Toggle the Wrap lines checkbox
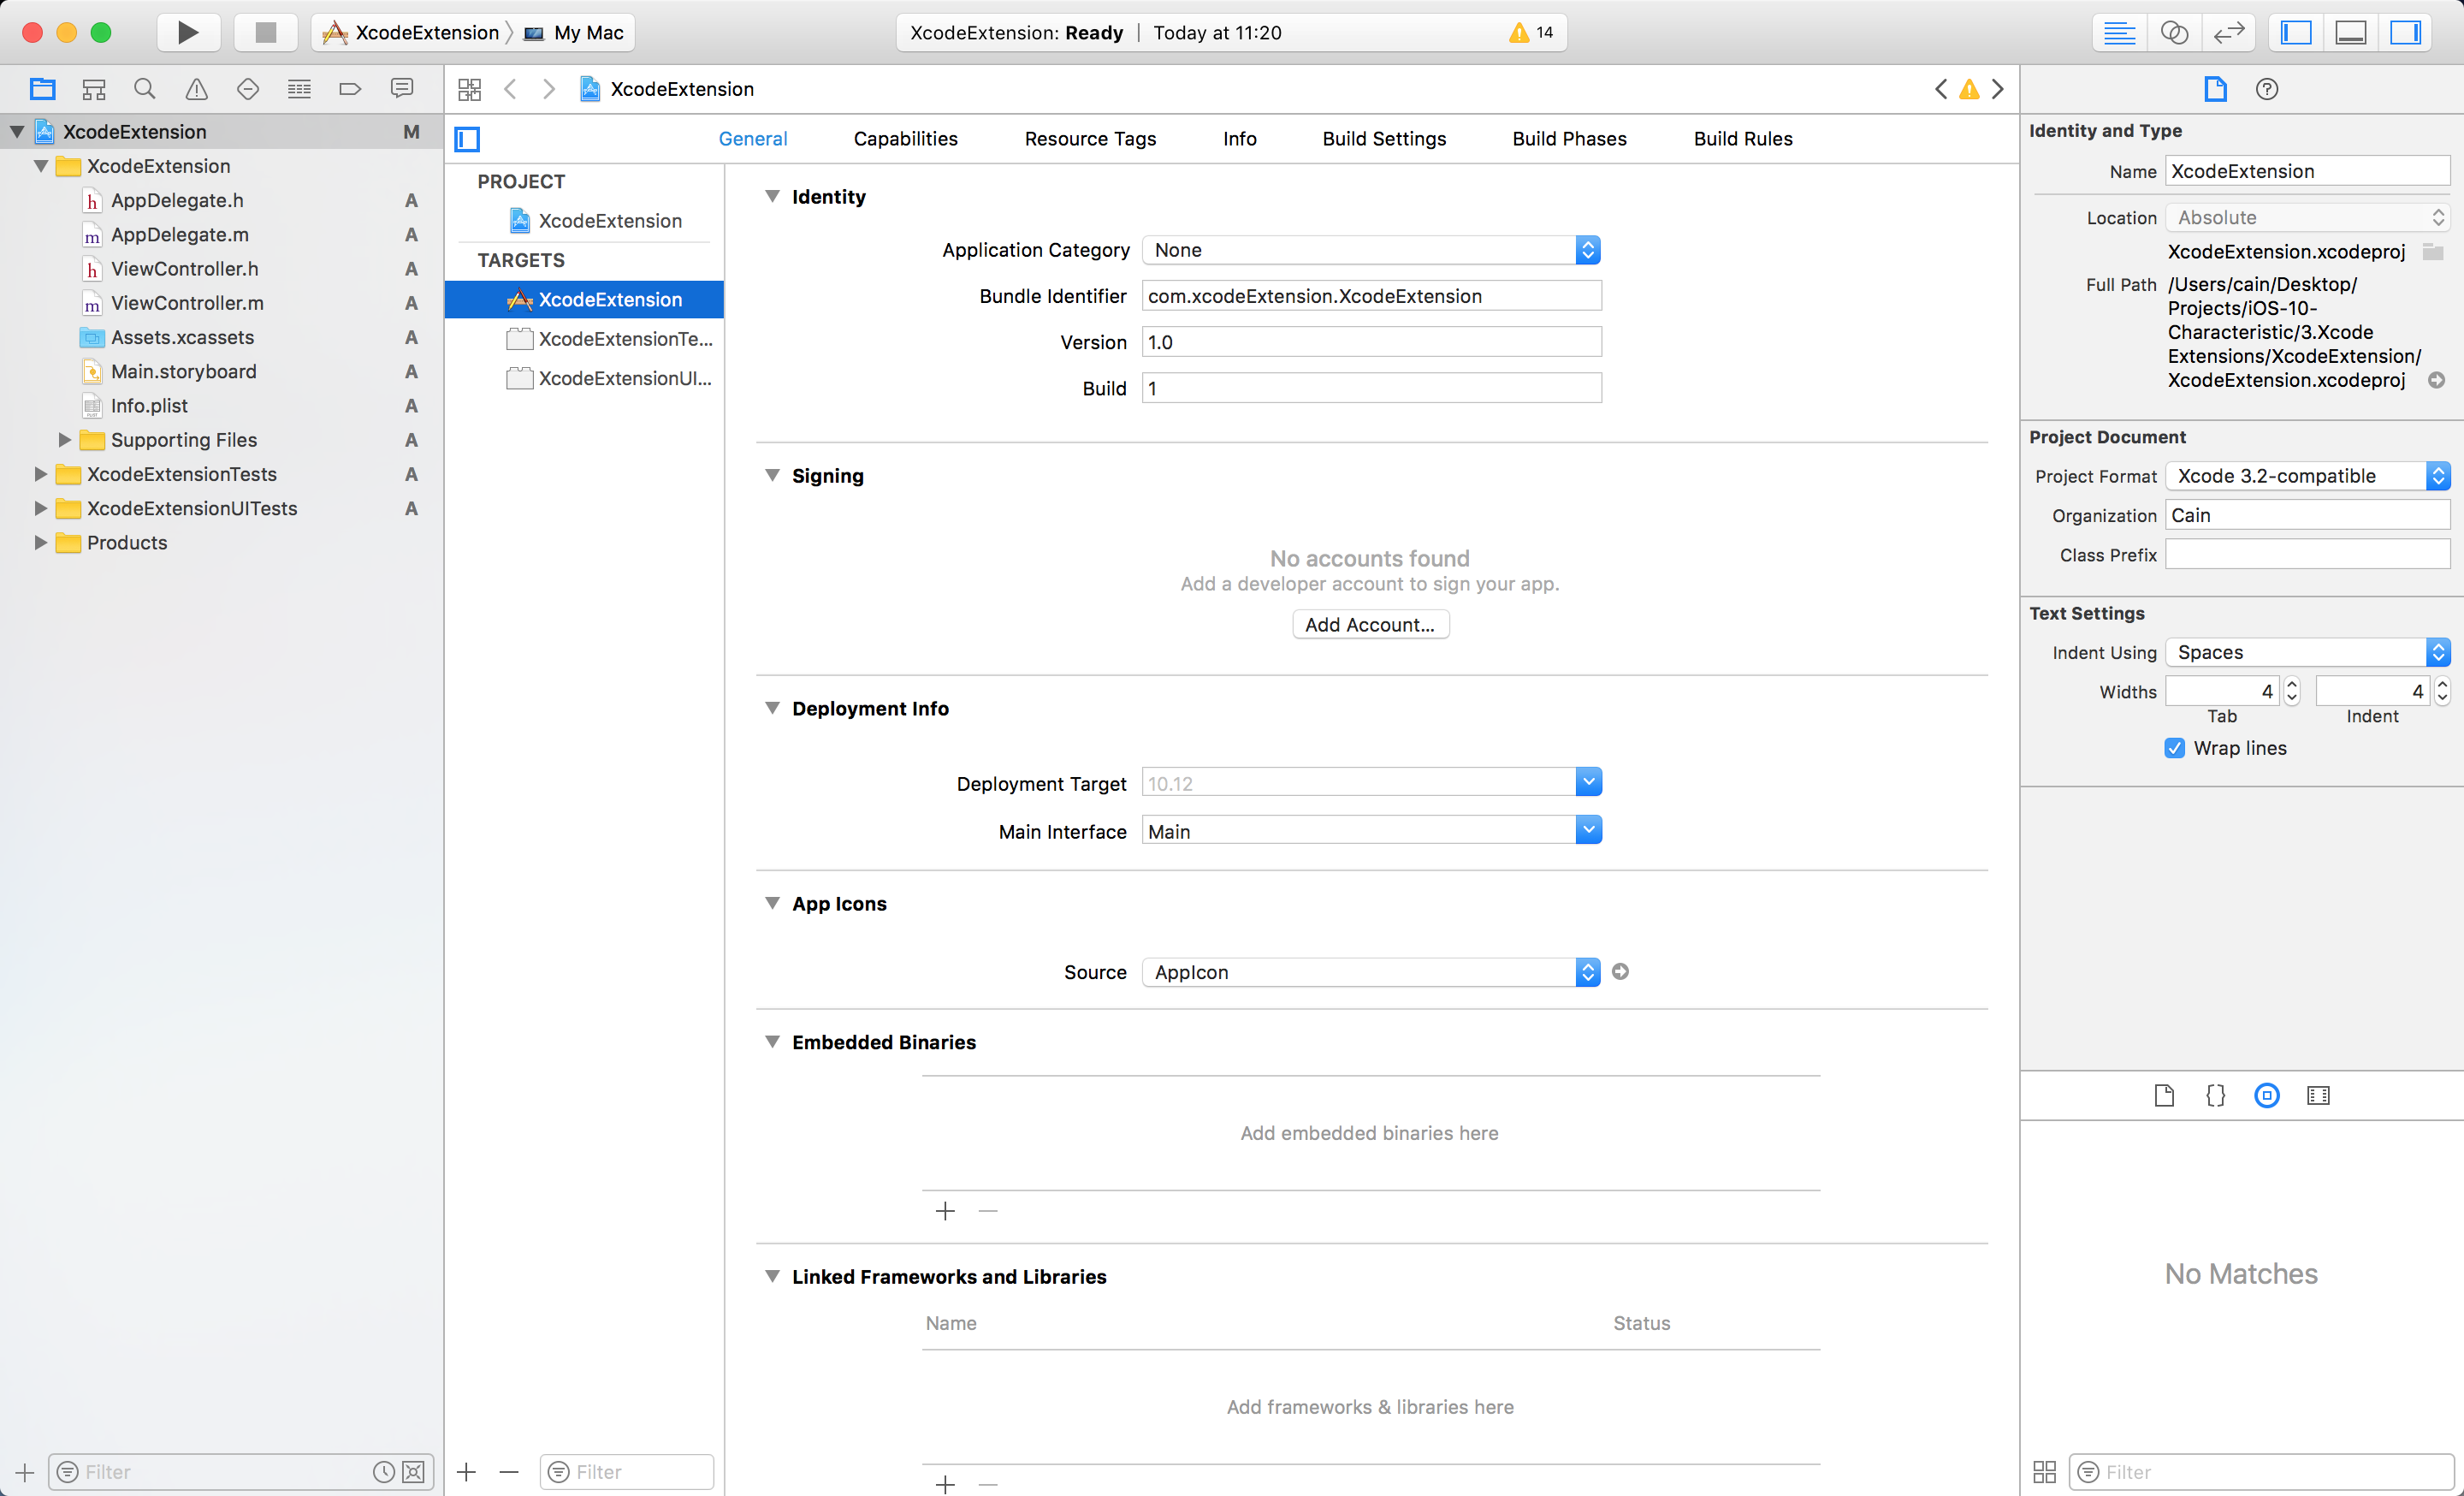 pyautogui.click(x=2174, y=748)
